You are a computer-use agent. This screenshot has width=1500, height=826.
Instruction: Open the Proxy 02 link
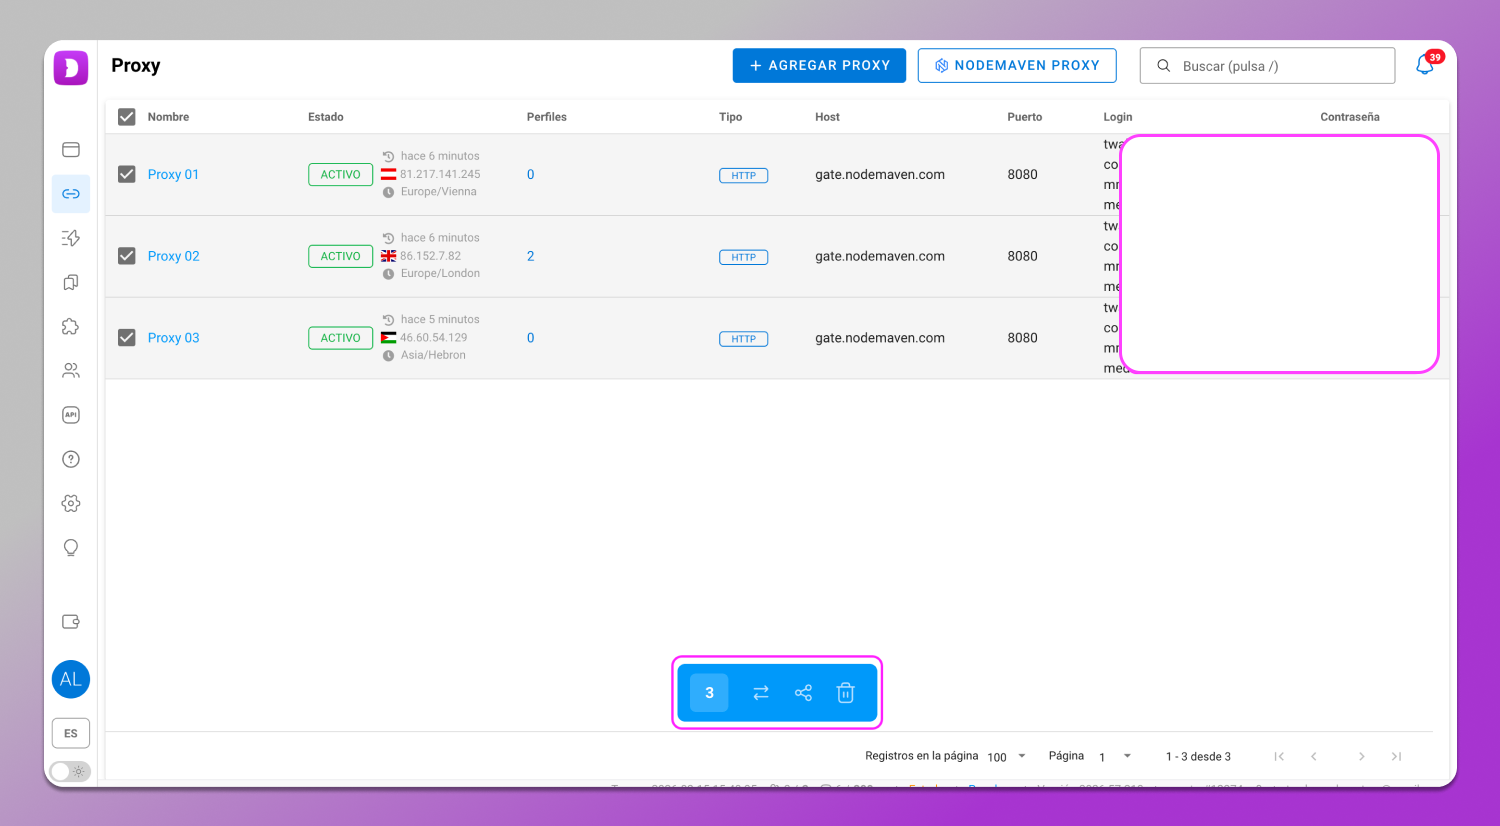(173, 256)
